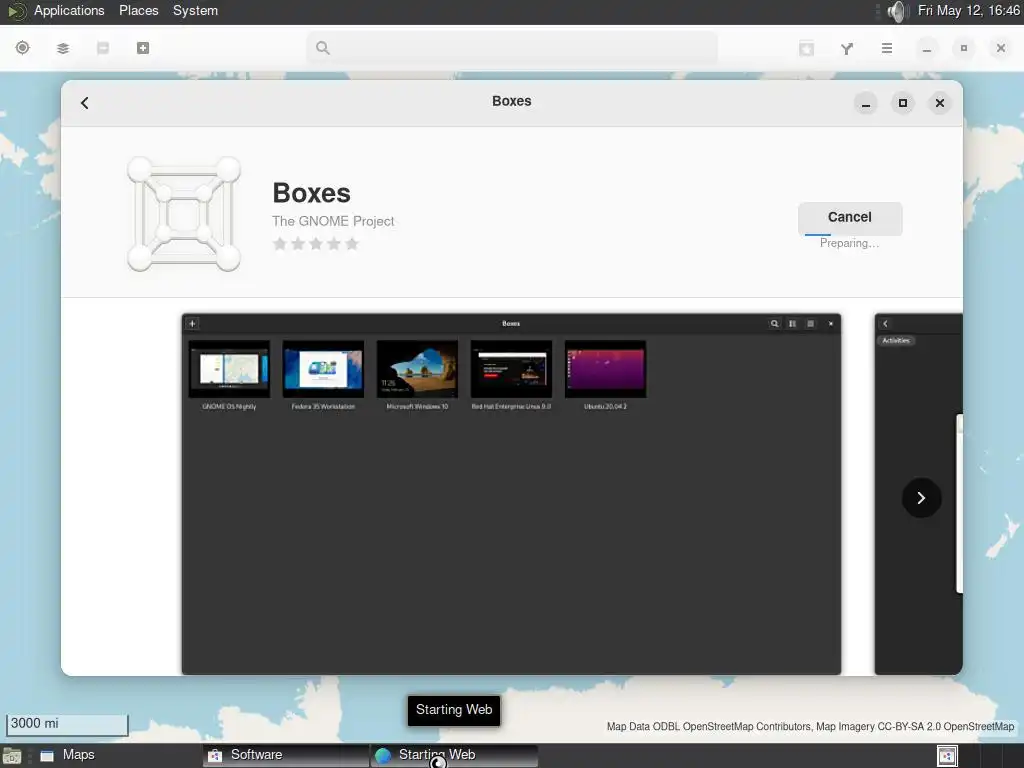Click the Maps zoom in plus icon
The image size is (1024, 768).
coord(143,48)
